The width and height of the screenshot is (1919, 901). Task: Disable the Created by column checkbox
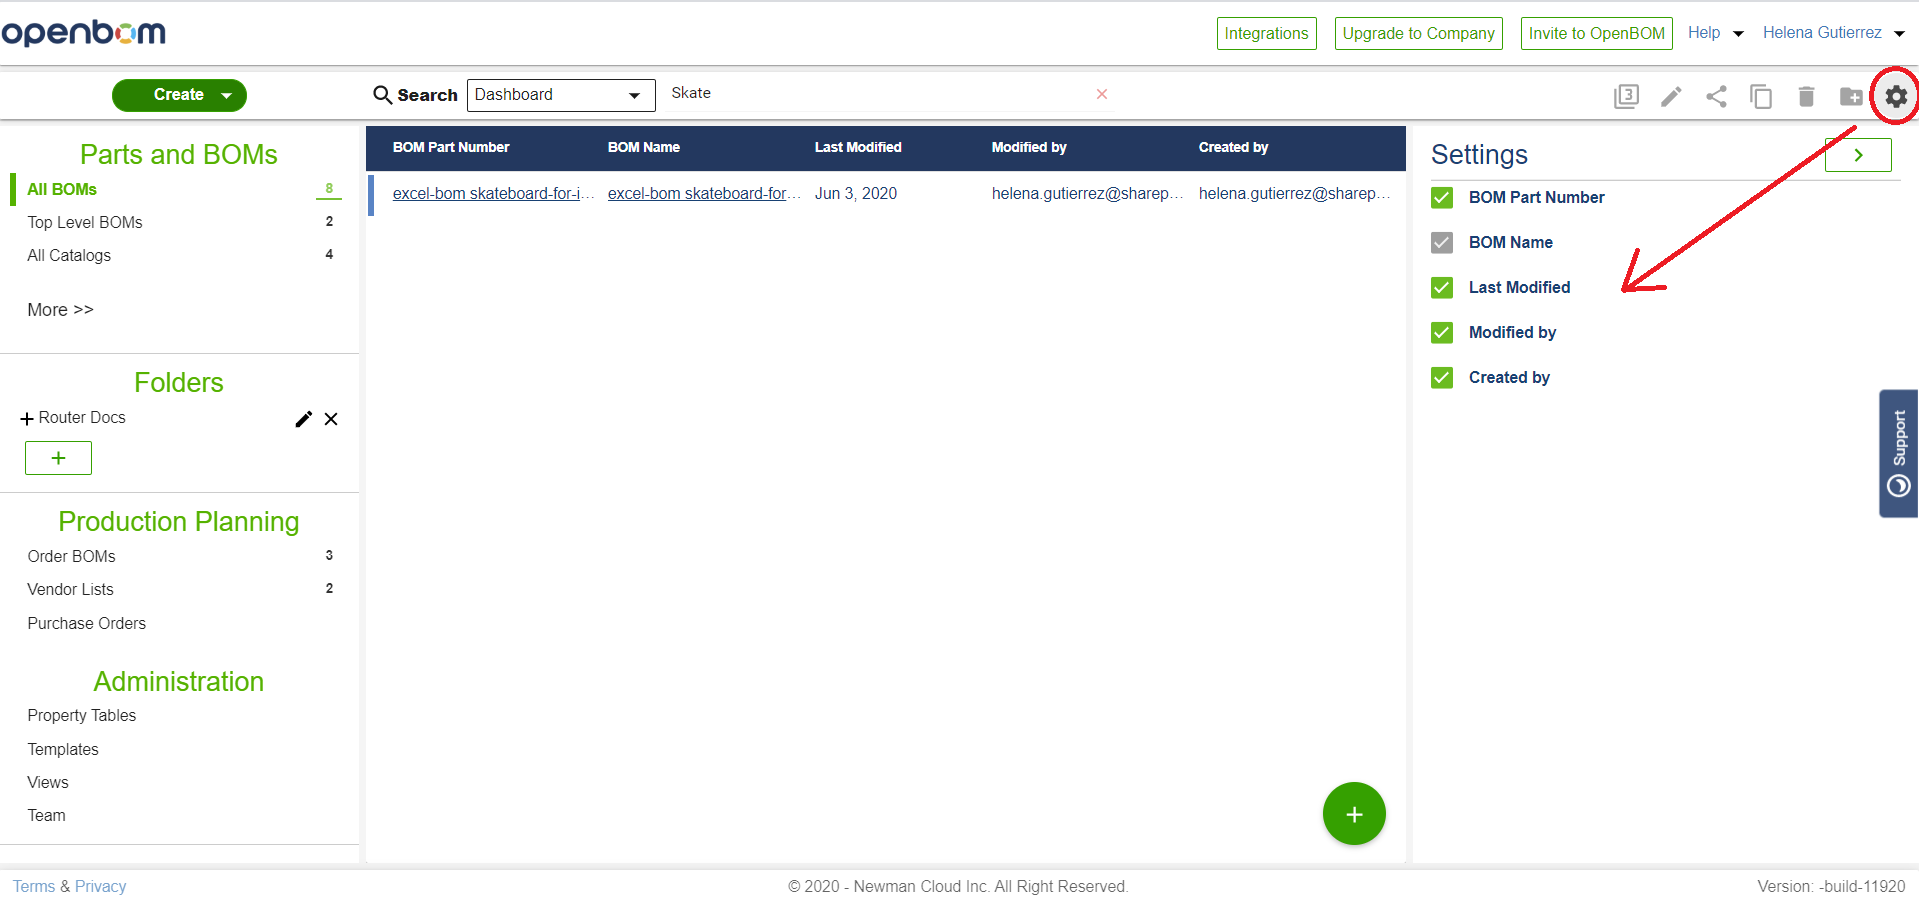tap(1441, 377)
